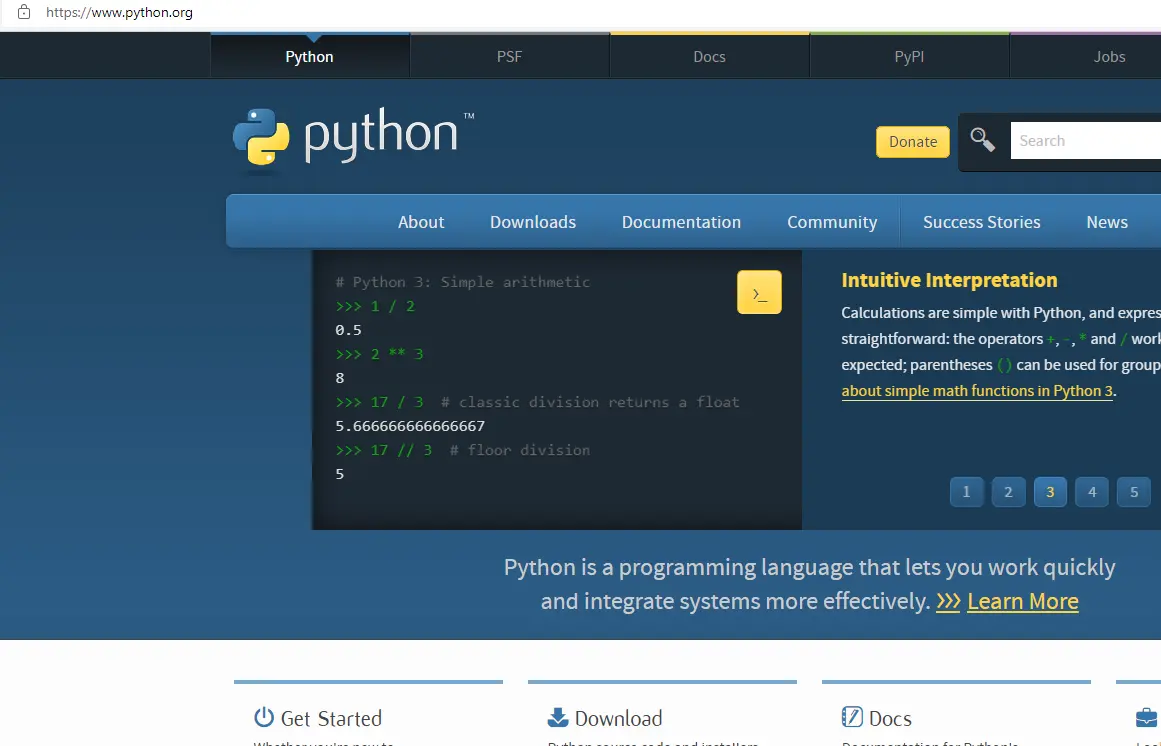This screenshot has height=746, width=1161.
Task: Show slide 4 of the carousel
Action: (1092, 492)
